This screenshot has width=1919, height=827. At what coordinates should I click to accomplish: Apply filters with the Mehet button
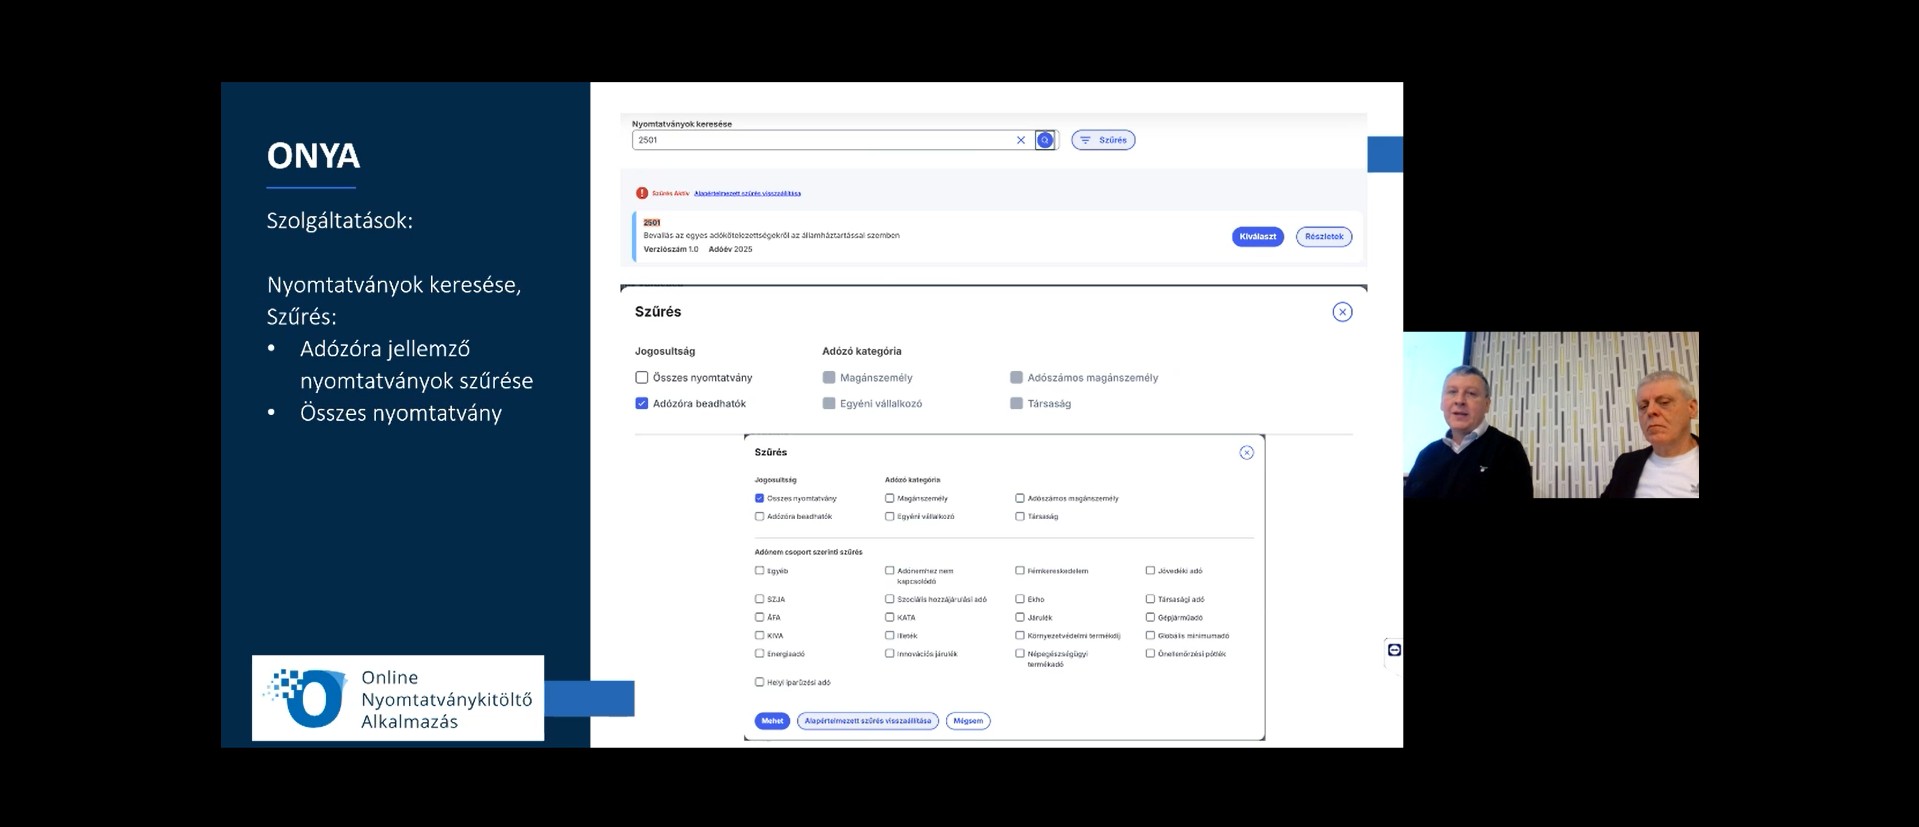coord(772,721)
